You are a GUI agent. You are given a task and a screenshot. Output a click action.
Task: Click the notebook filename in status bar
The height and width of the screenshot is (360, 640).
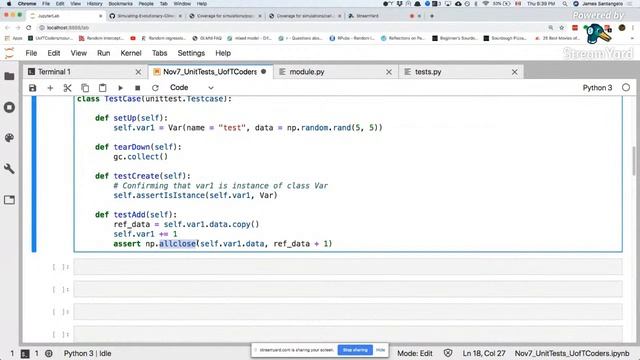[x=572, y=353]
